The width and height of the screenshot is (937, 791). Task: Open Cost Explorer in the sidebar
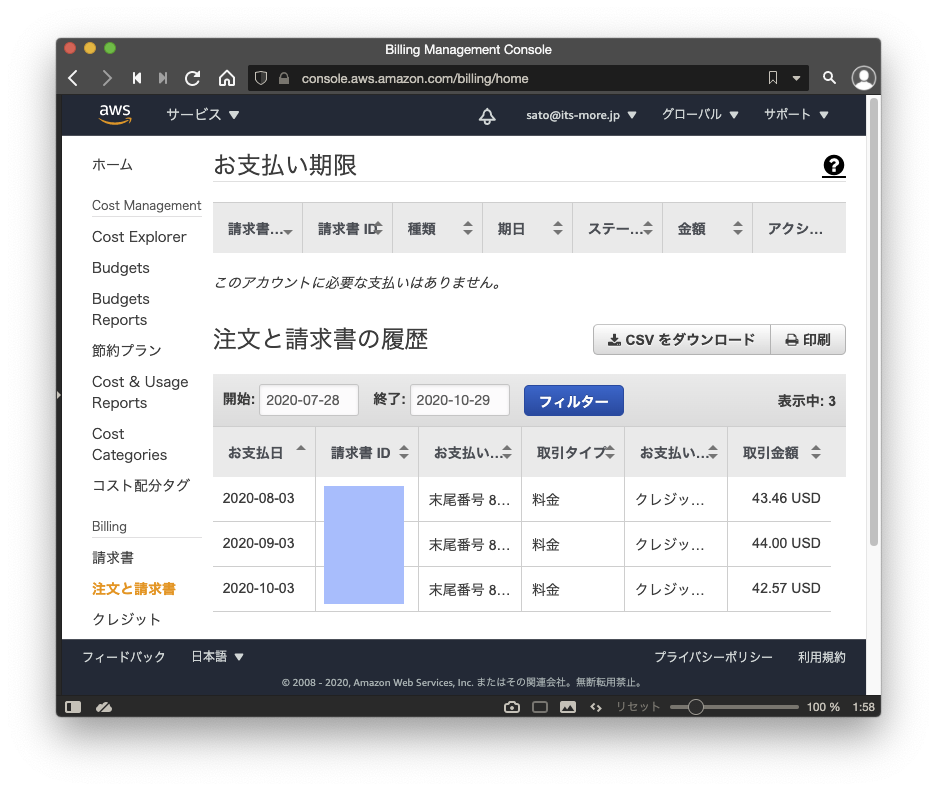point(139,237)
